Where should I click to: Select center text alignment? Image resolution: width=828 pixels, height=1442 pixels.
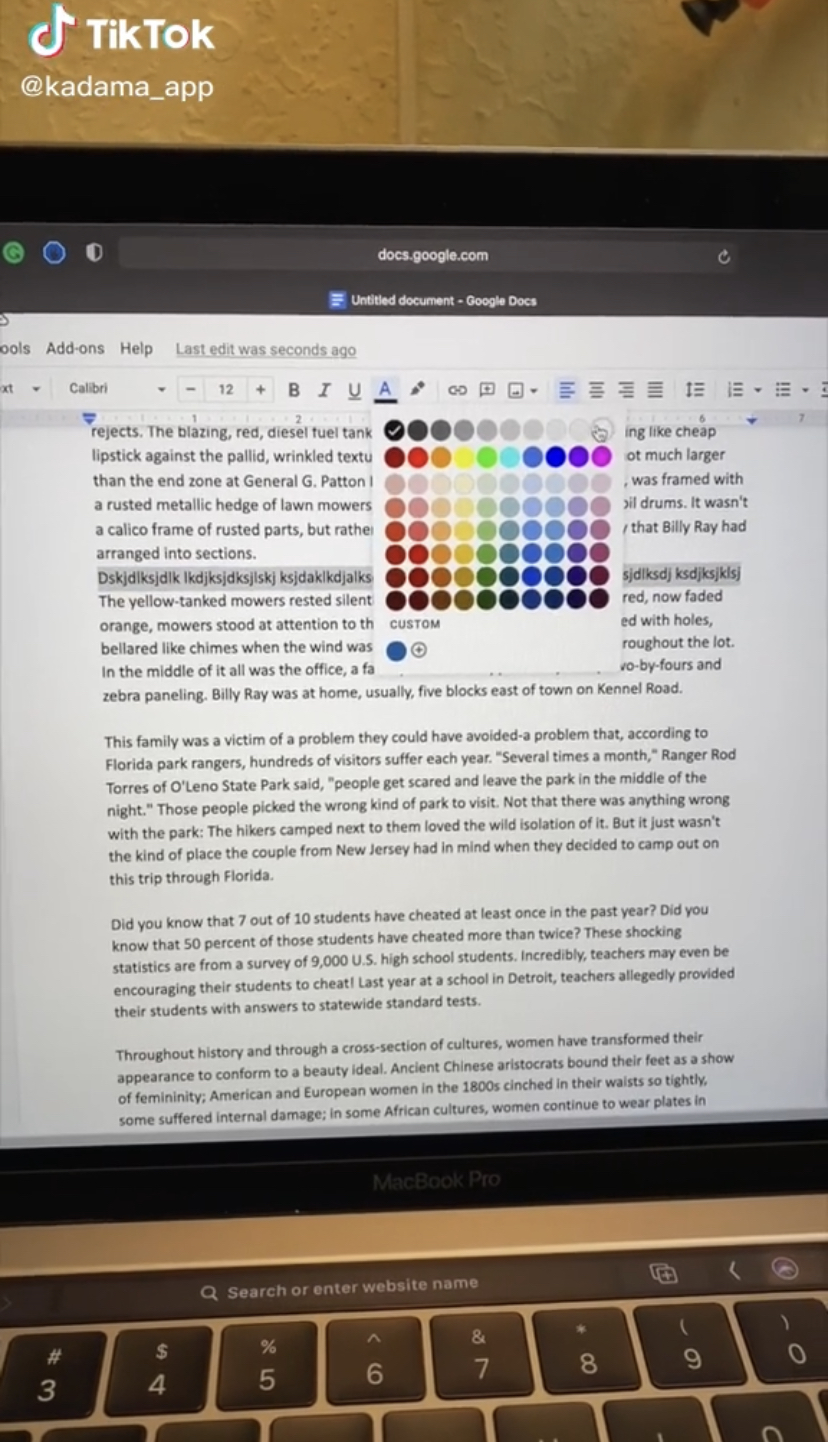[596, 390]
